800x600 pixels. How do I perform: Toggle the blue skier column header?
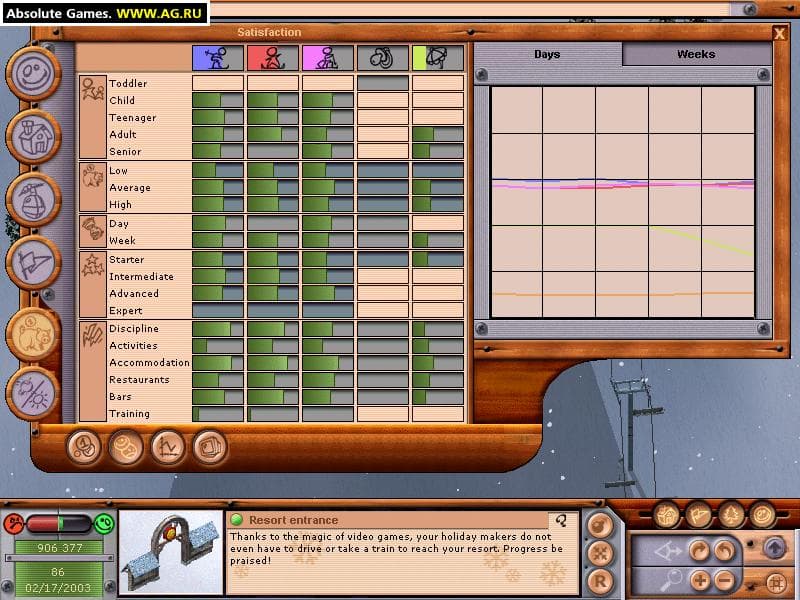tap(218, 59)
